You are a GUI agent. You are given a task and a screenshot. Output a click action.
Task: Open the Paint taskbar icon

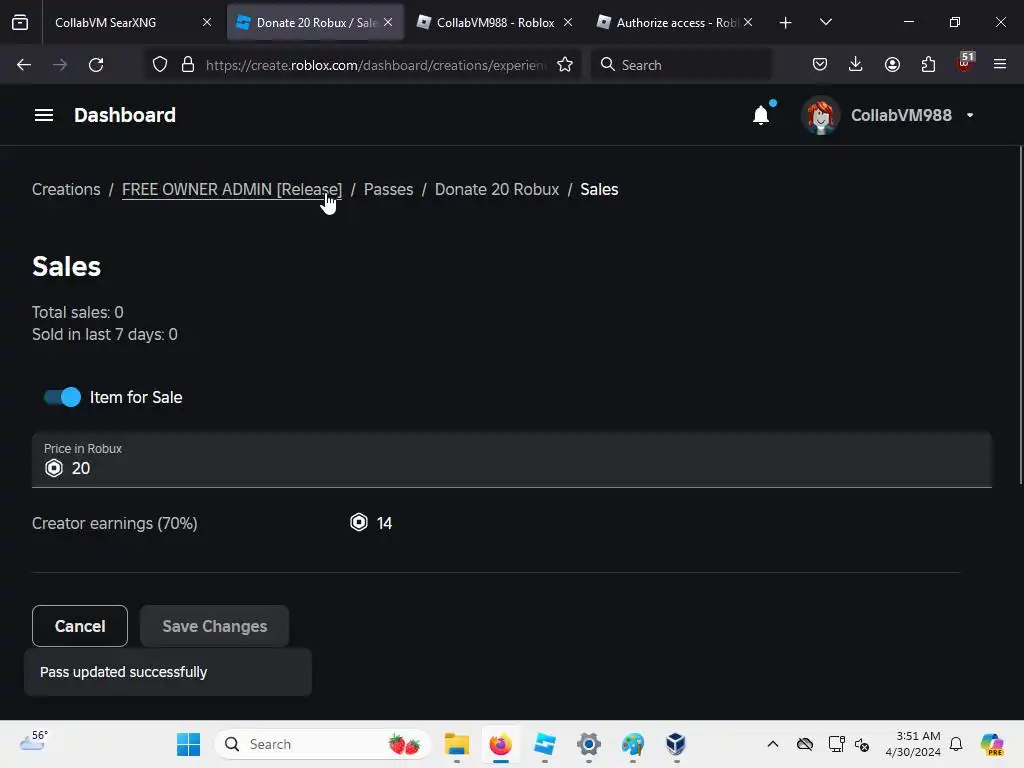click(632, 744)
